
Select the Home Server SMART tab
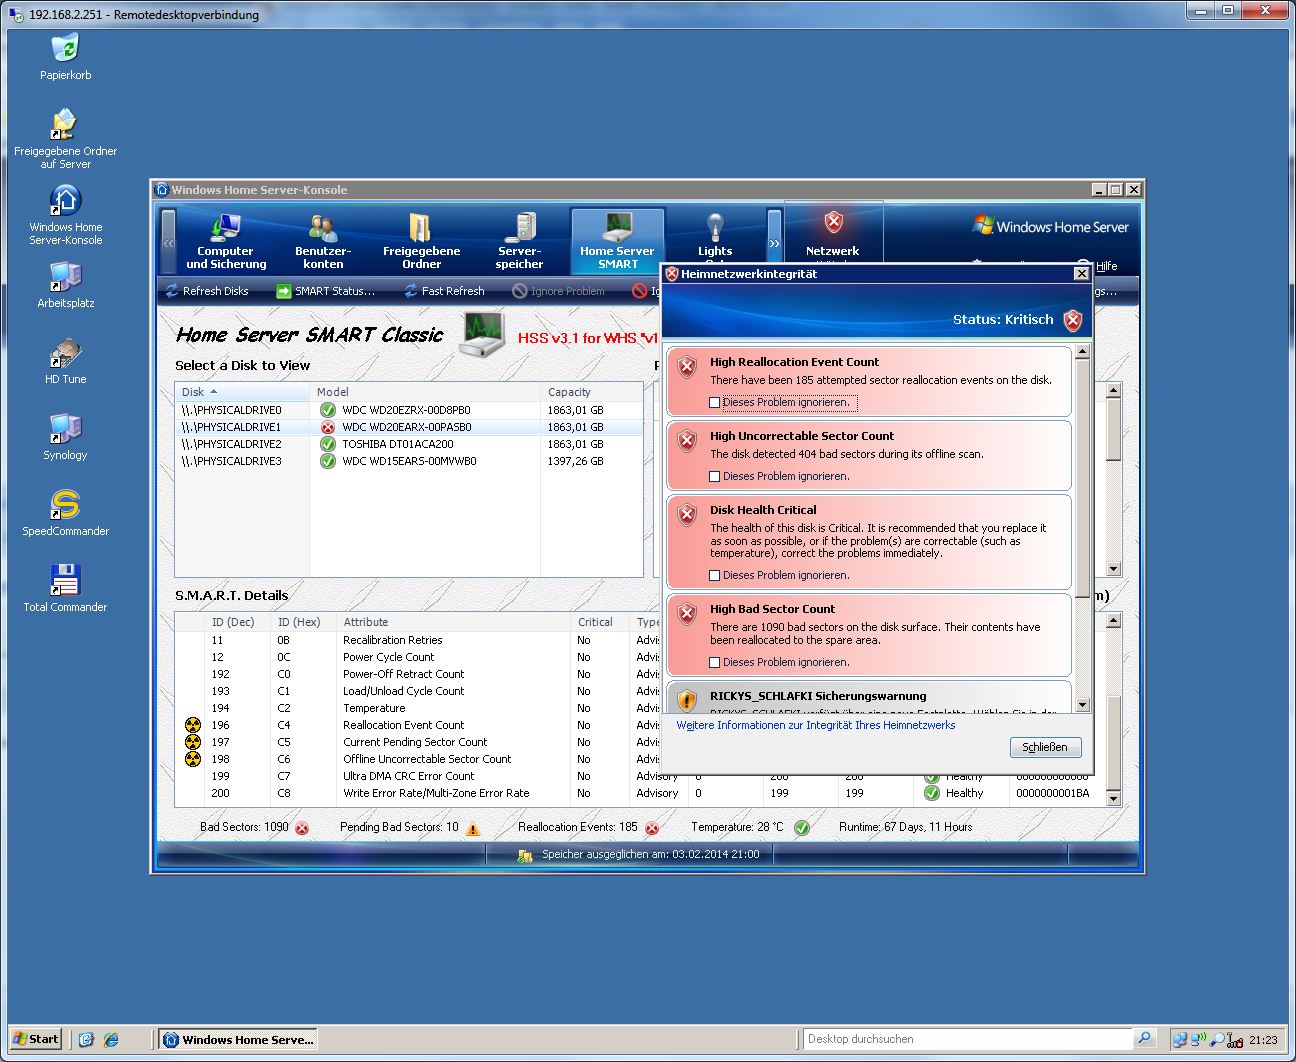[617, 241]
